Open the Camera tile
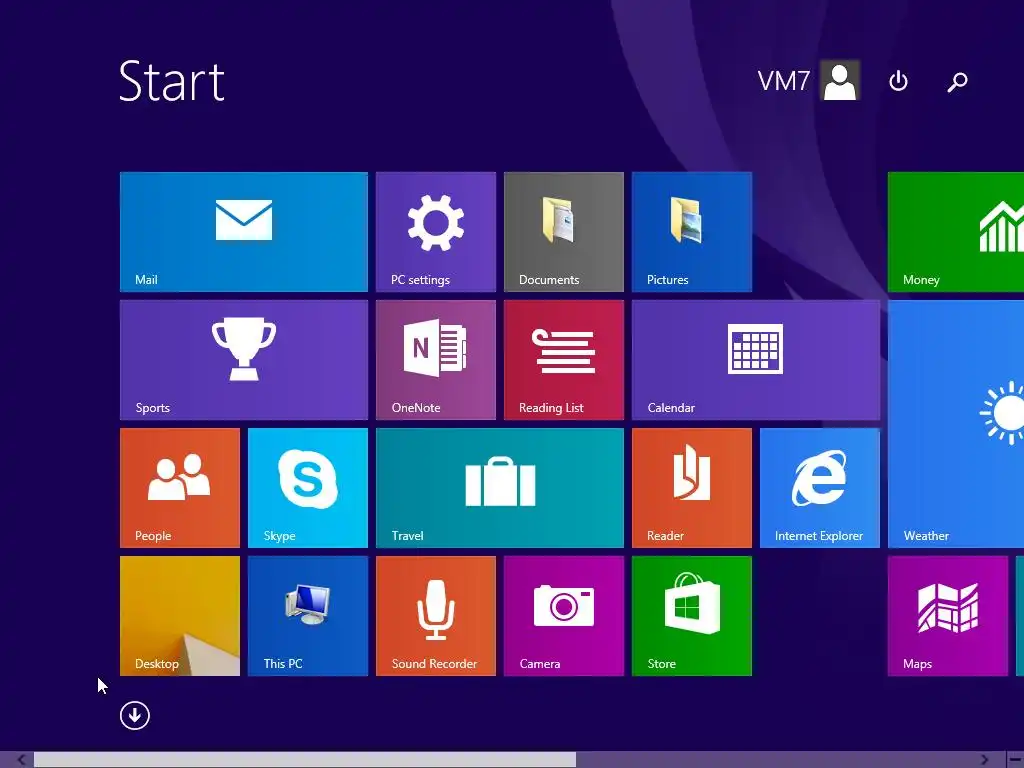This screenshot has width=1024, height=768. (564, 616)
